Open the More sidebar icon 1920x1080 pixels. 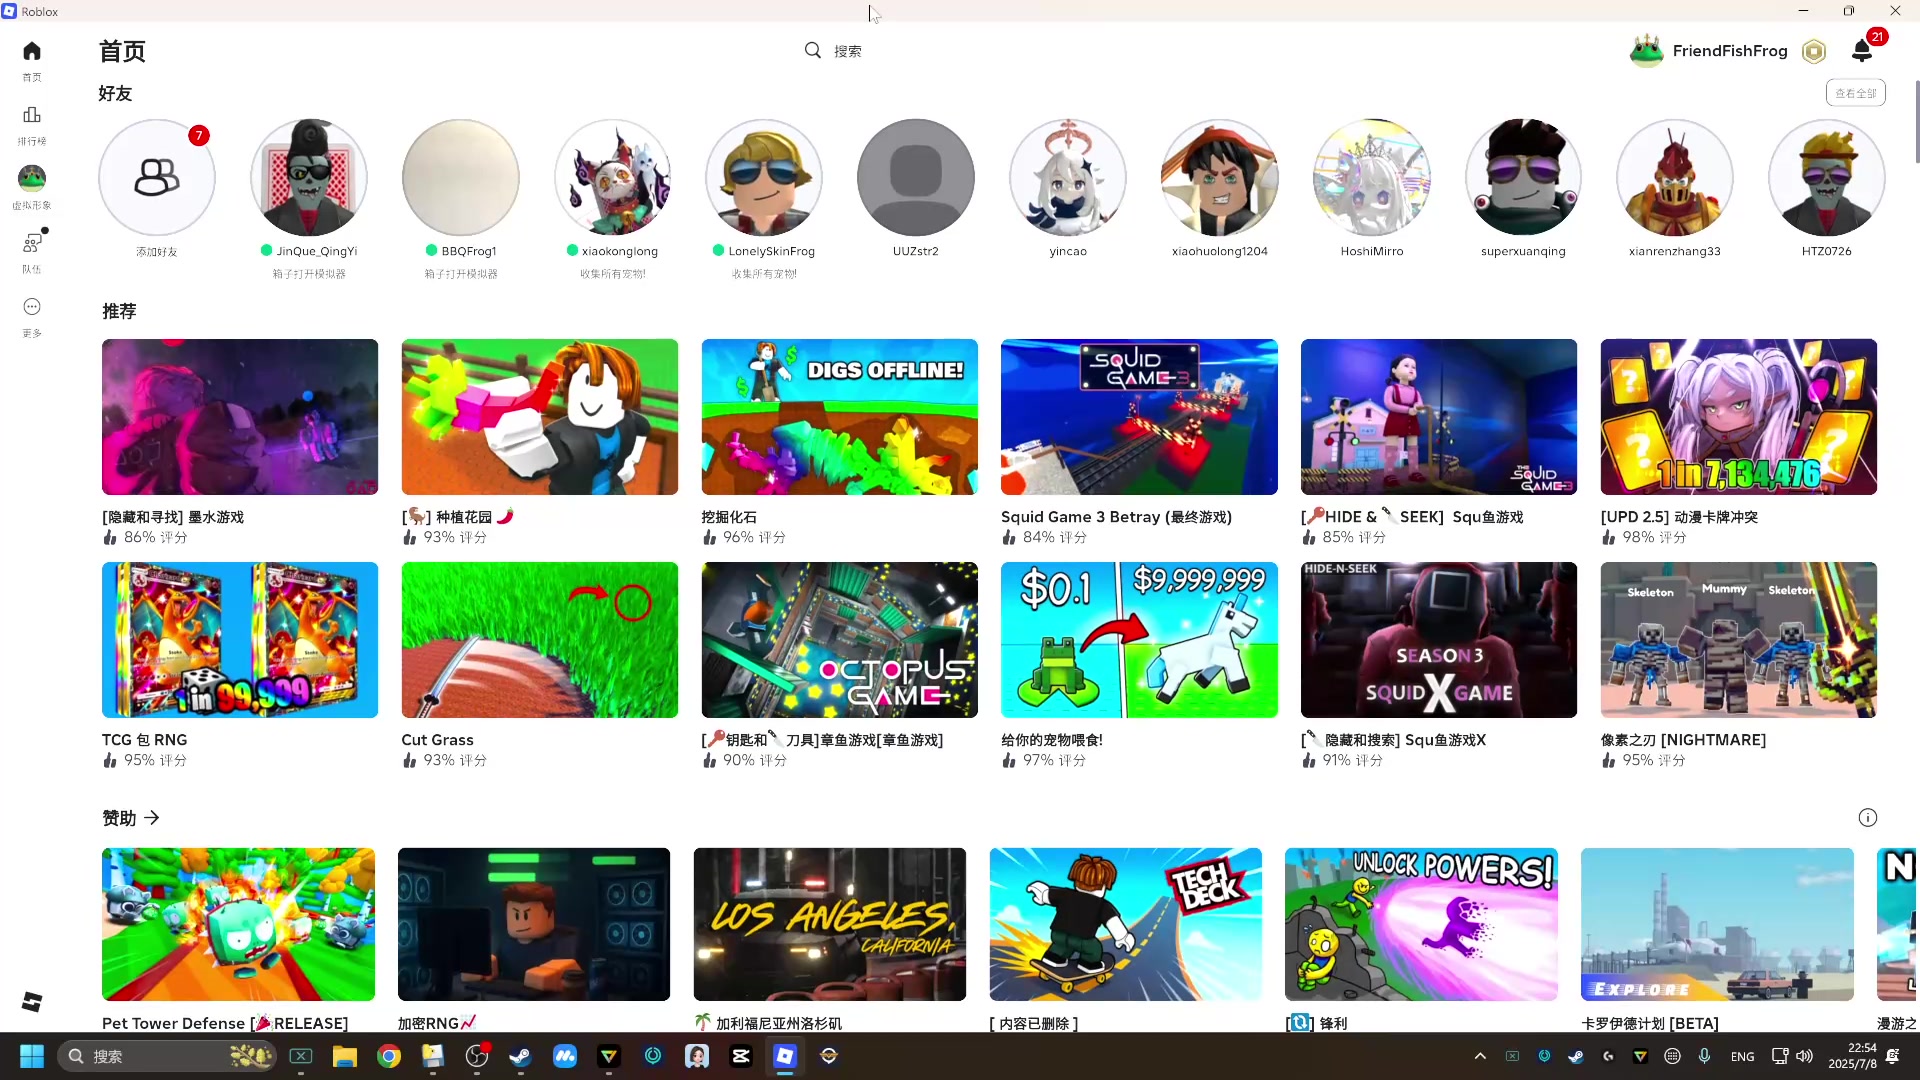pyautogui.click(x=32, y=307)
